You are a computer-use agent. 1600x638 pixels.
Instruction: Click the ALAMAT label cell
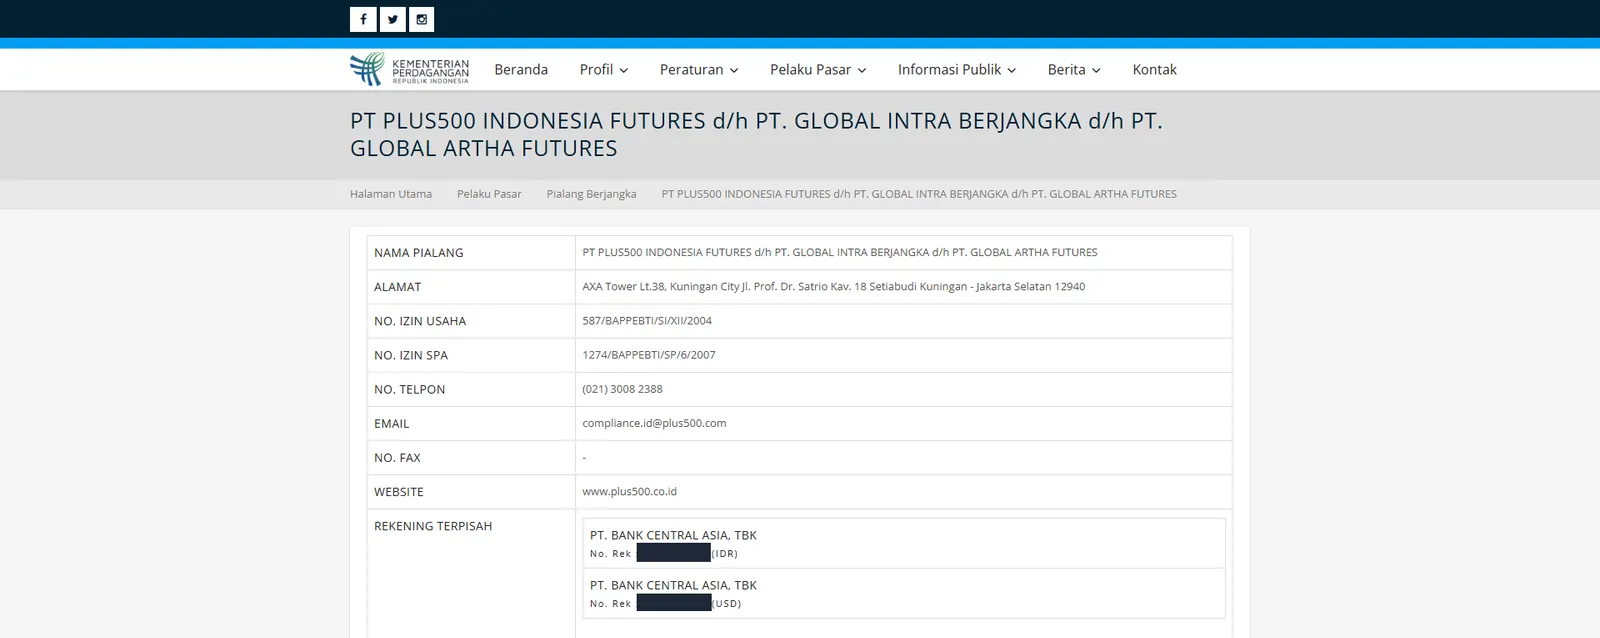pyautogui.click(x=471, y=287)
